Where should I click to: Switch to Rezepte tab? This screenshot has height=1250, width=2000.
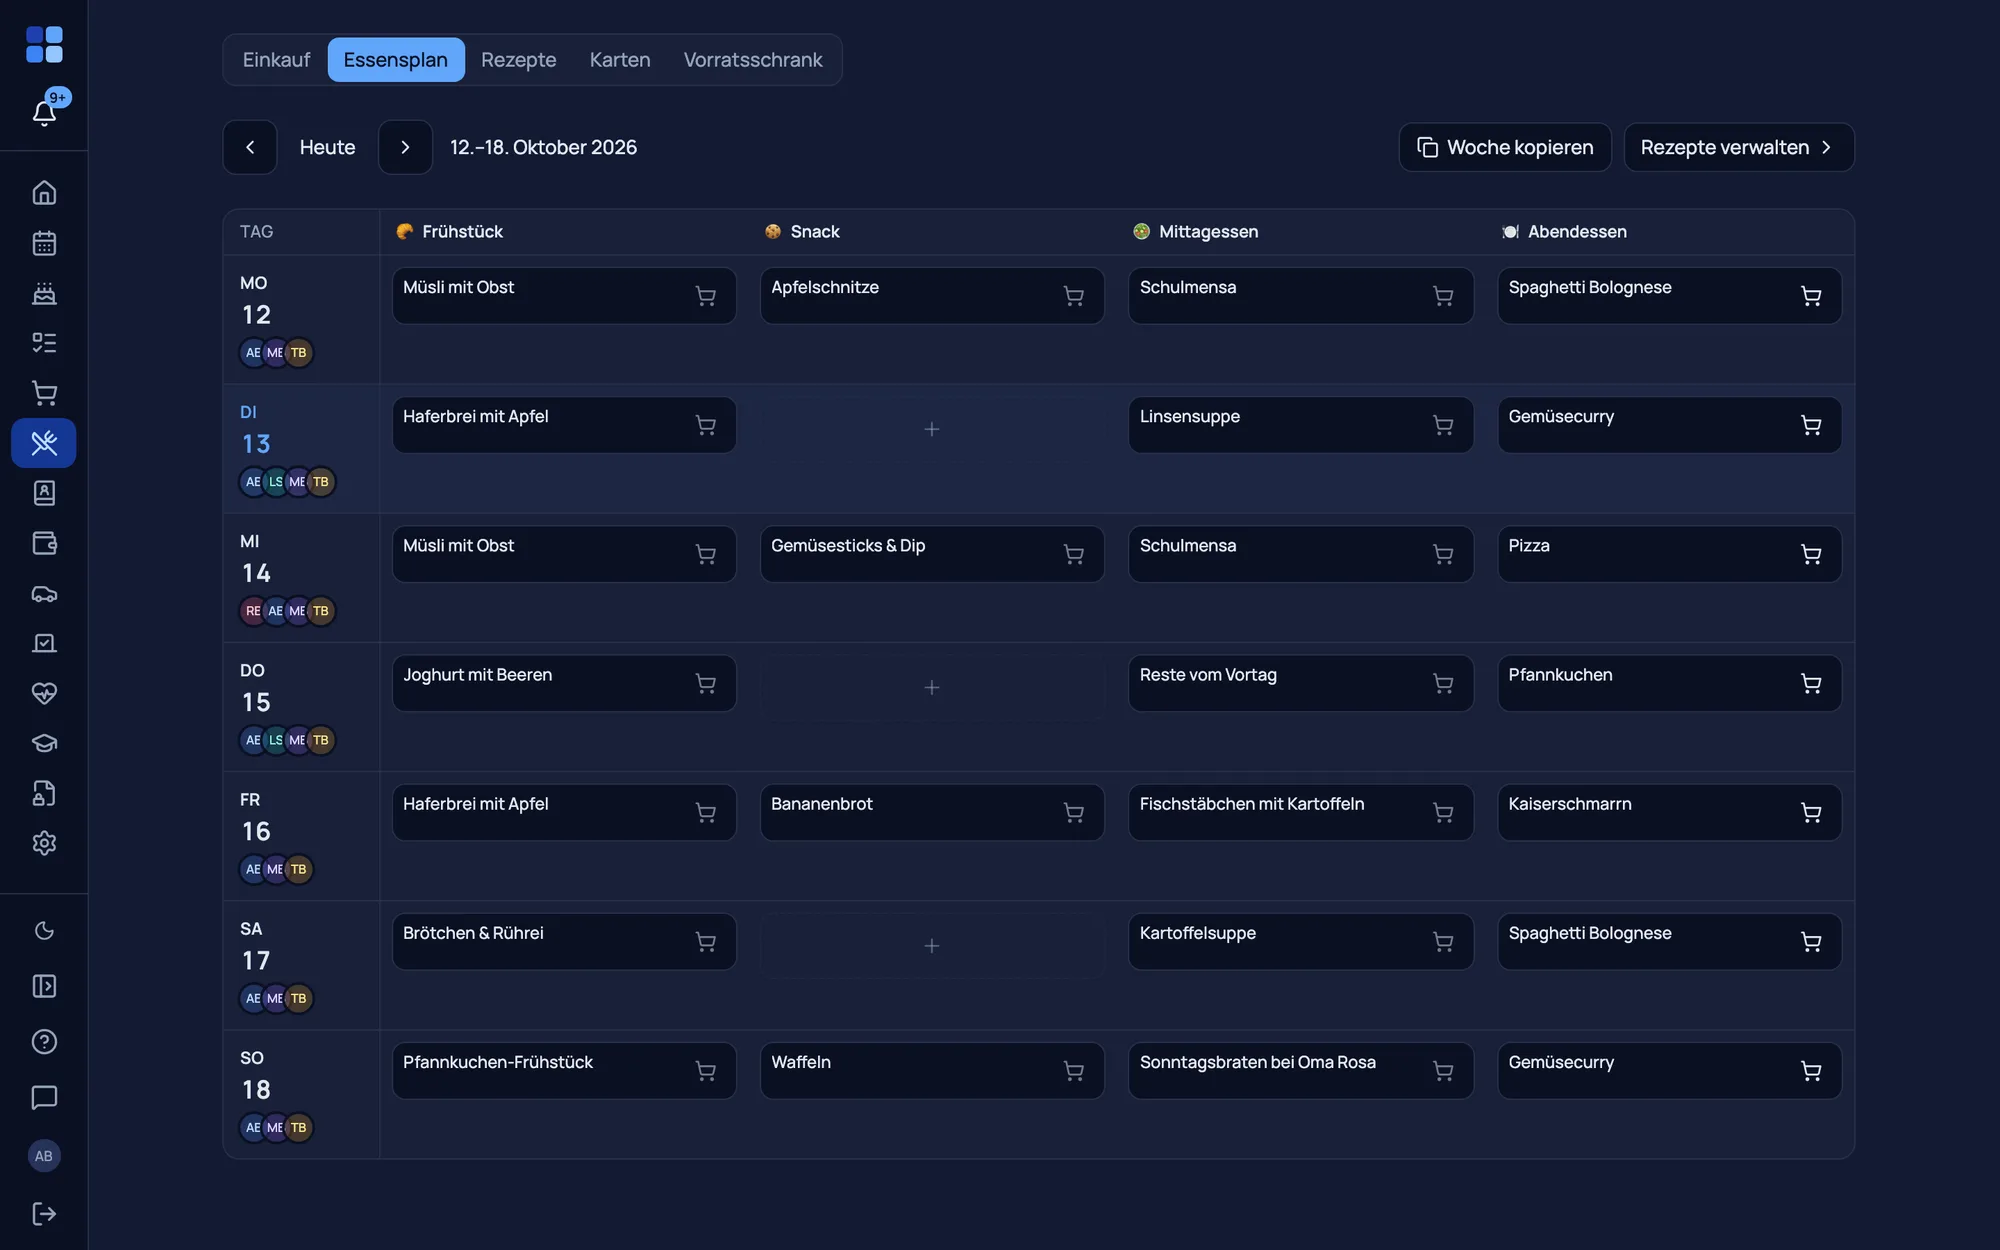pos(518,60)
